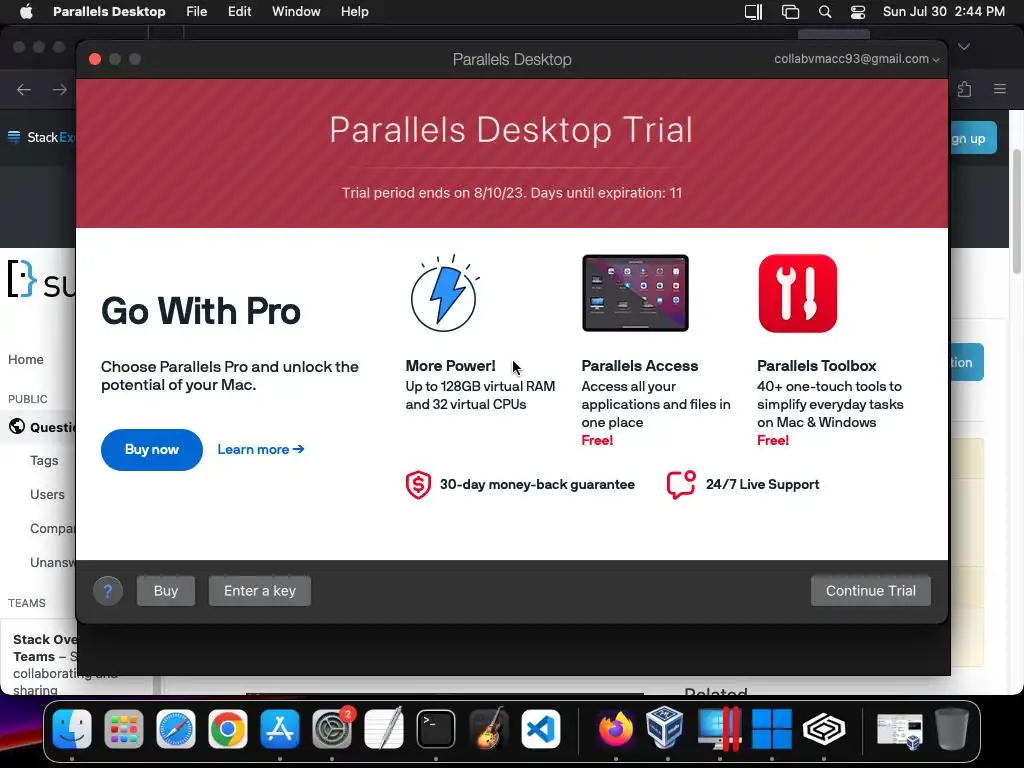Launch Safari from the Dock
This screenshot has width=1024, height=768.
(x=176, y=729)
